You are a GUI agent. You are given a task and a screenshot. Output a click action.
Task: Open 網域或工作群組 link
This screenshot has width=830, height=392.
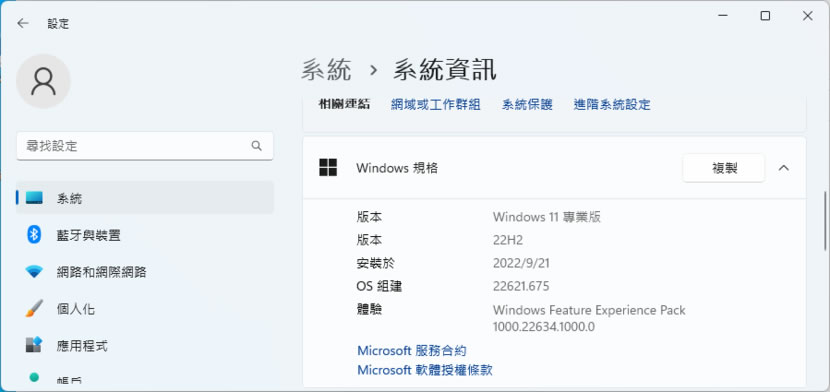436,104
